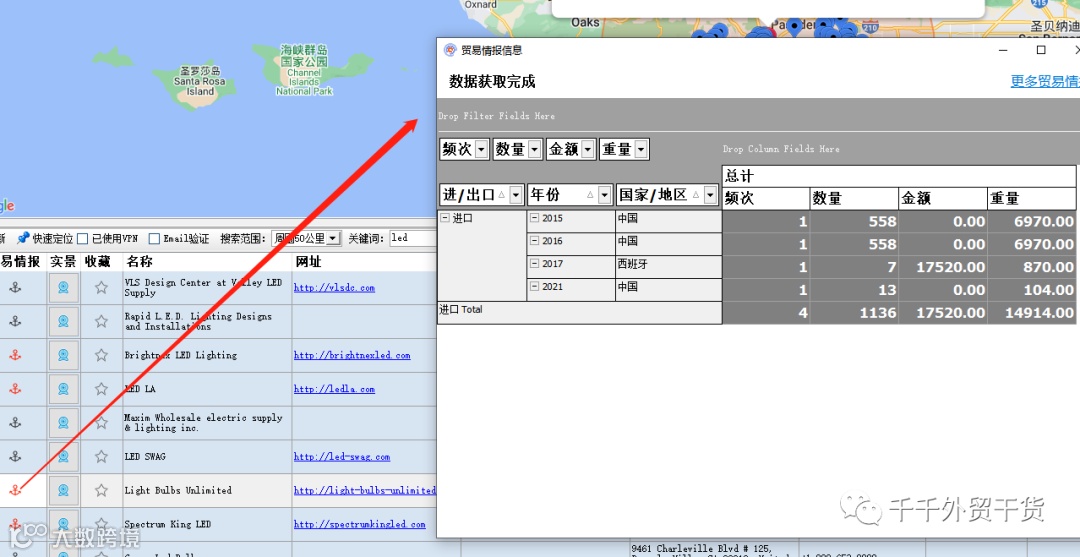Favorite VLS Design Center with its star

click(101, 287)
